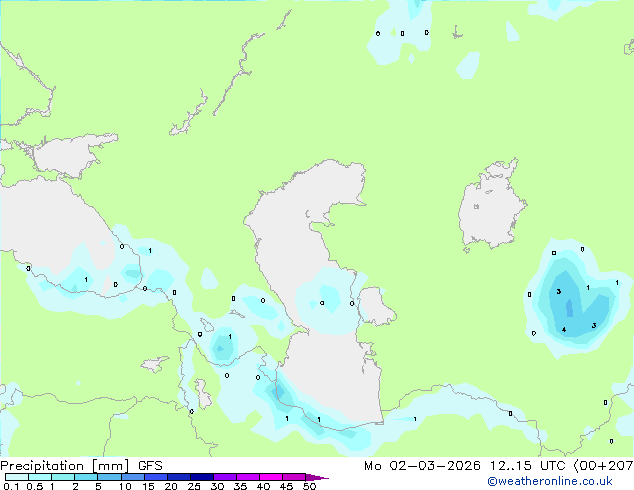The height and width of the screenshot is (490, 634).
Task: Select the legend swatch between 5 and 10
Action: pyautogui.click(x=109, y=477)
